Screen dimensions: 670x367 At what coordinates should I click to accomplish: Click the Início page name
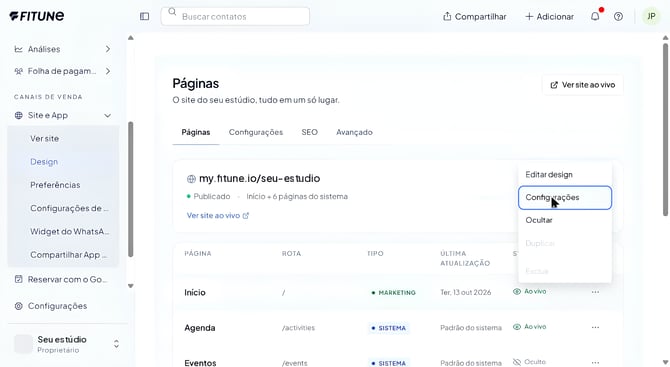[195, 293]
